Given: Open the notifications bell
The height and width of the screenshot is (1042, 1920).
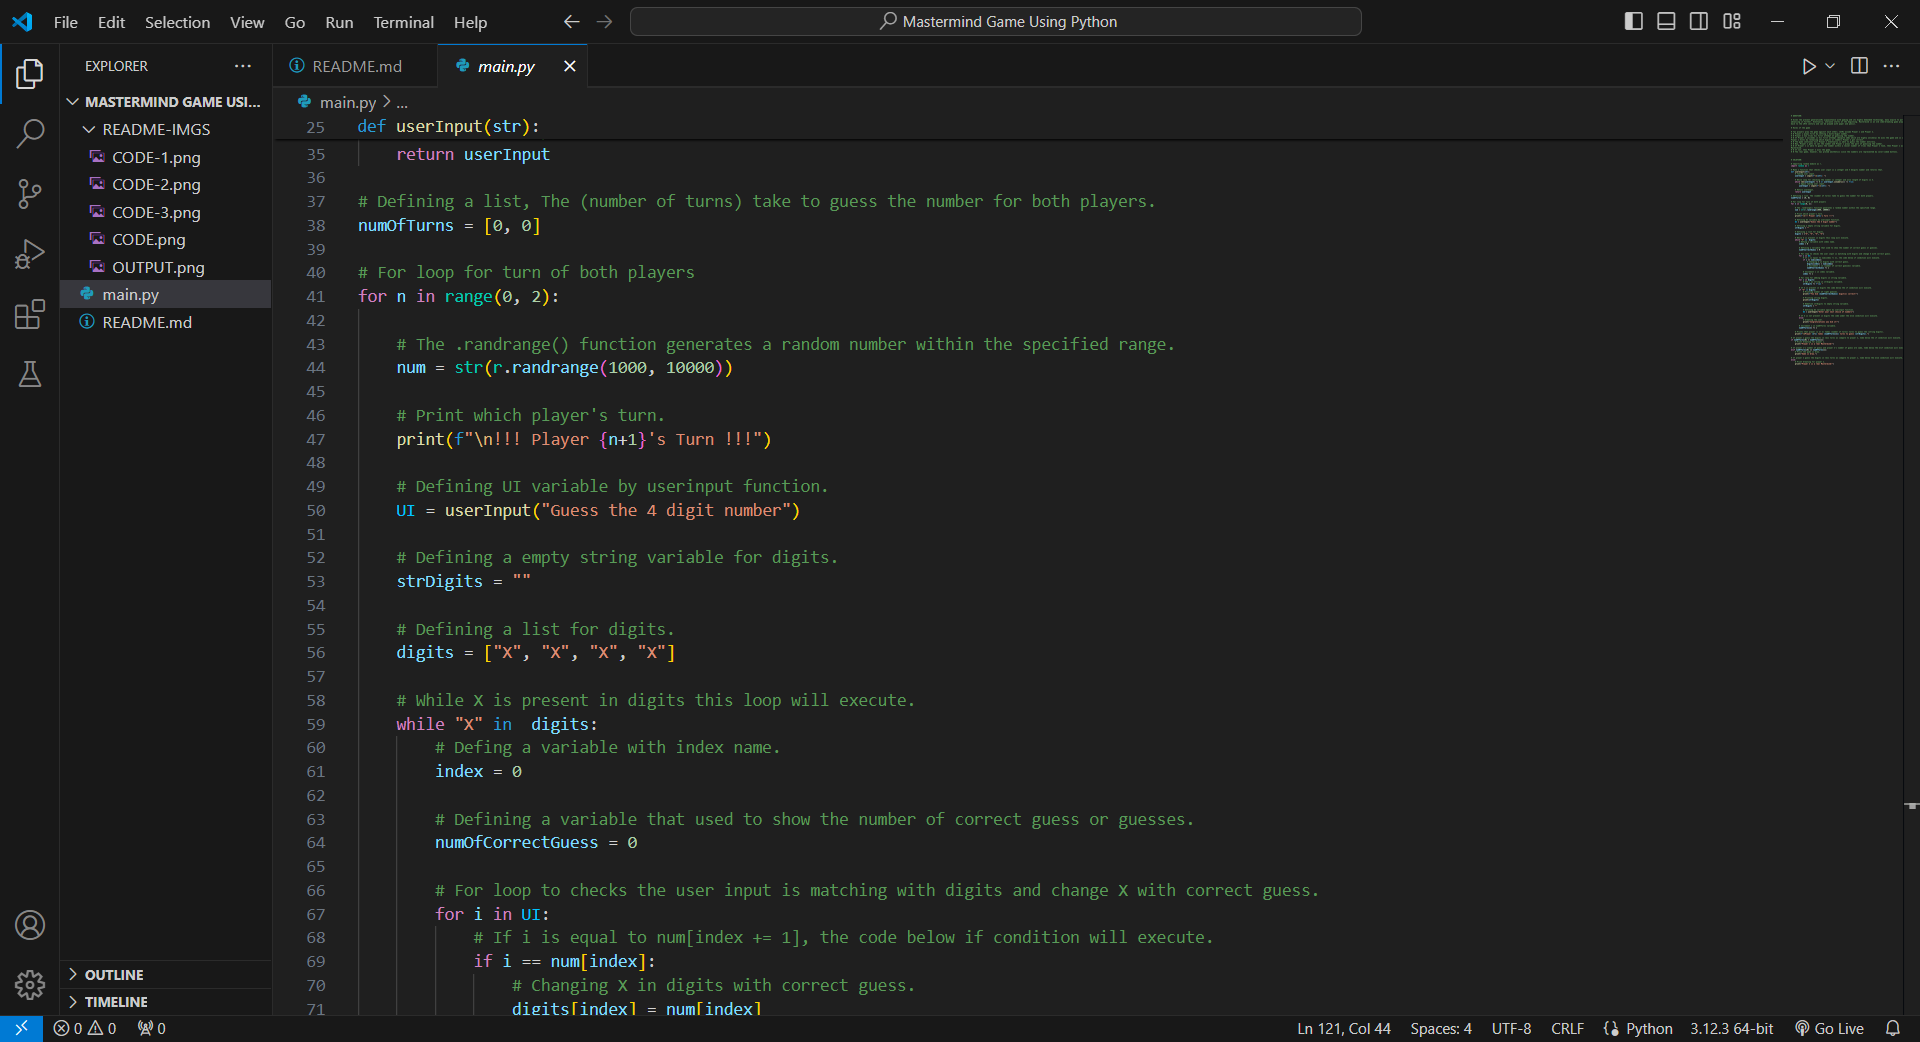Looking at the screenshot, I should (1892, 1028).
